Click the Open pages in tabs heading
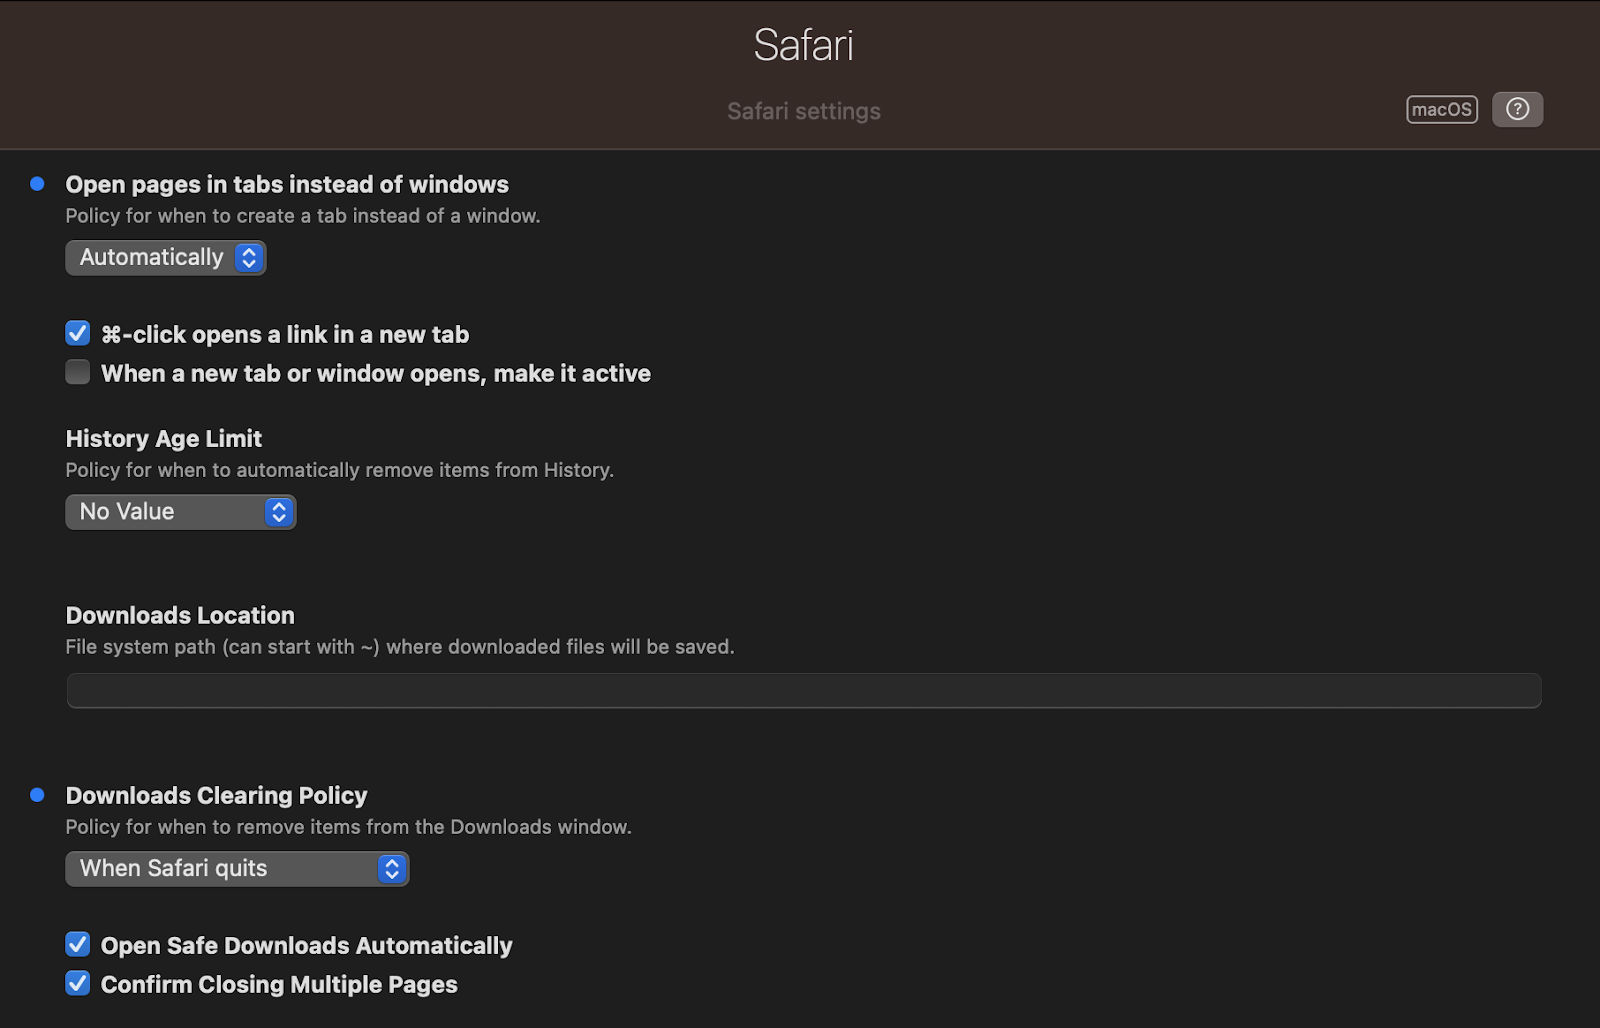Screen dimensions: 1600x1028 (287, 184)
